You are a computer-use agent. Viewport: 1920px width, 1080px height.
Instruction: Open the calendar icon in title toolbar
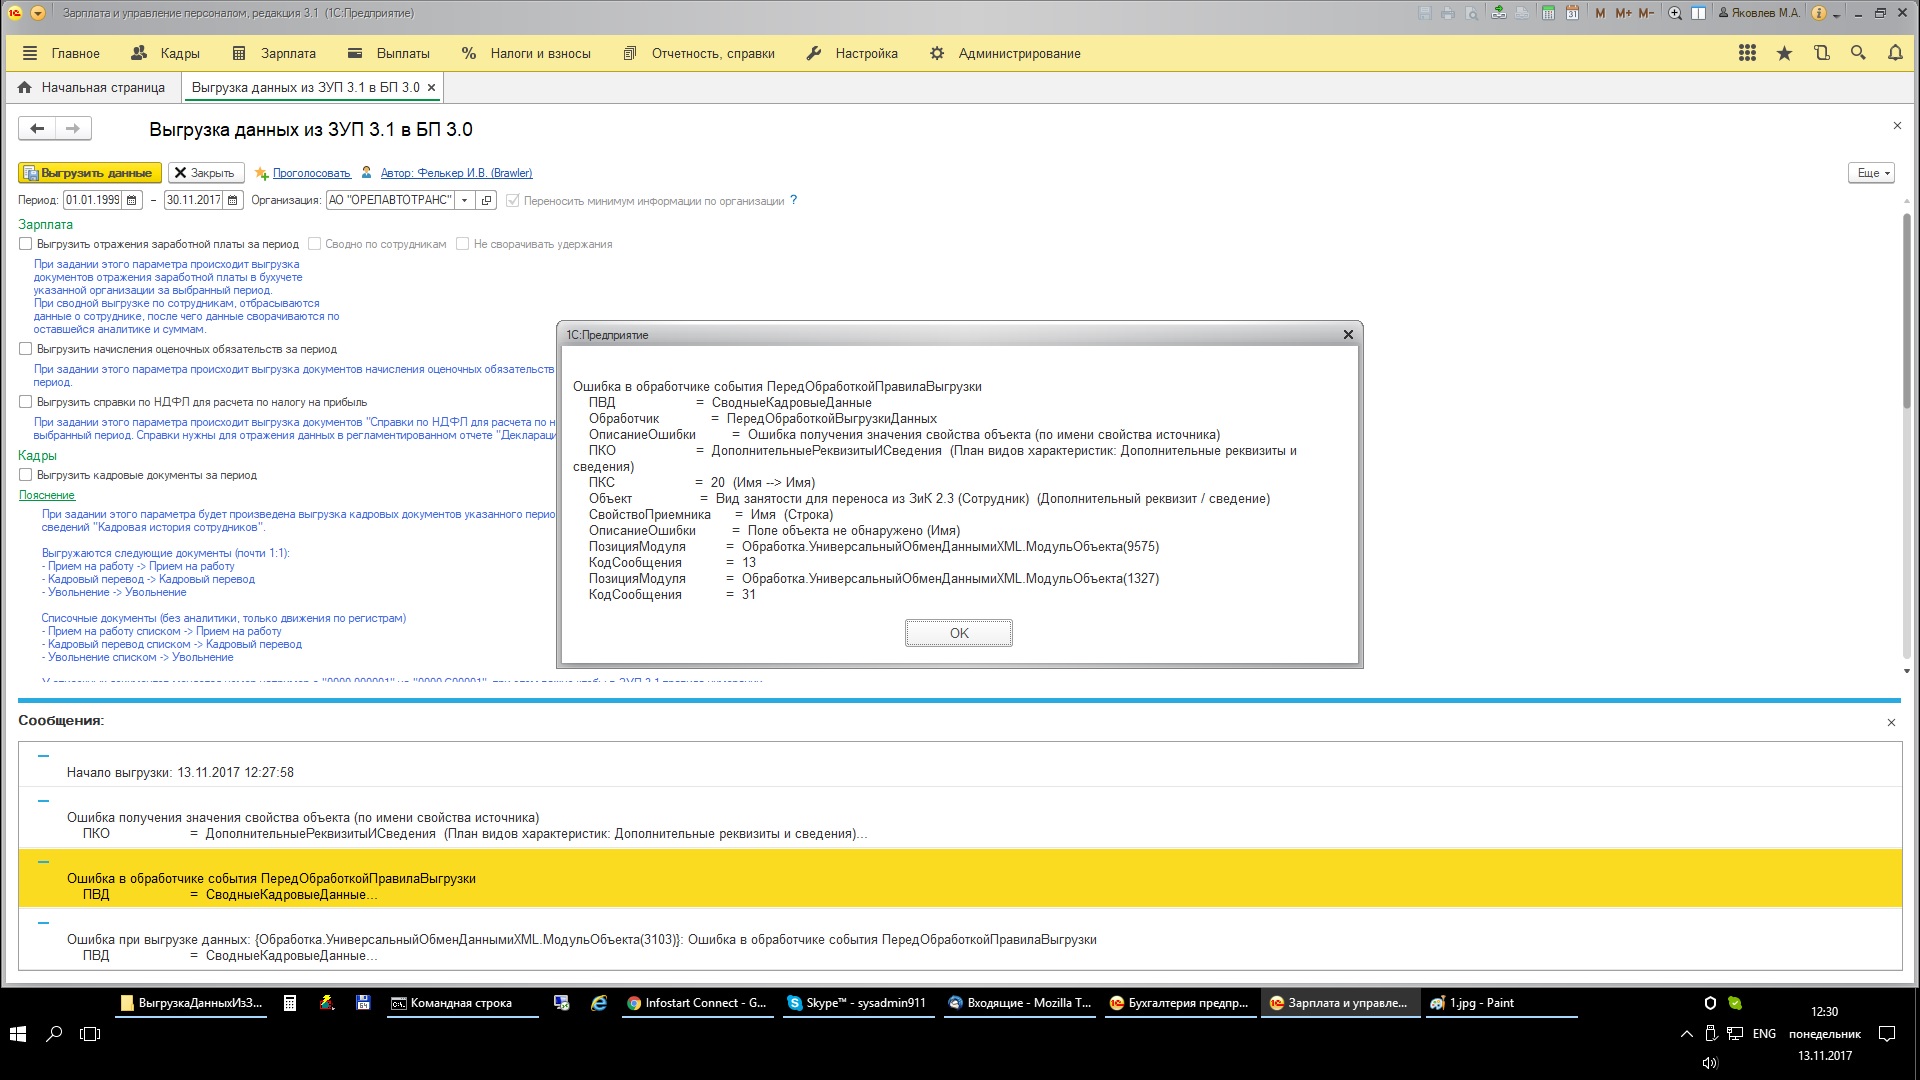click(x=1573, y=13)
